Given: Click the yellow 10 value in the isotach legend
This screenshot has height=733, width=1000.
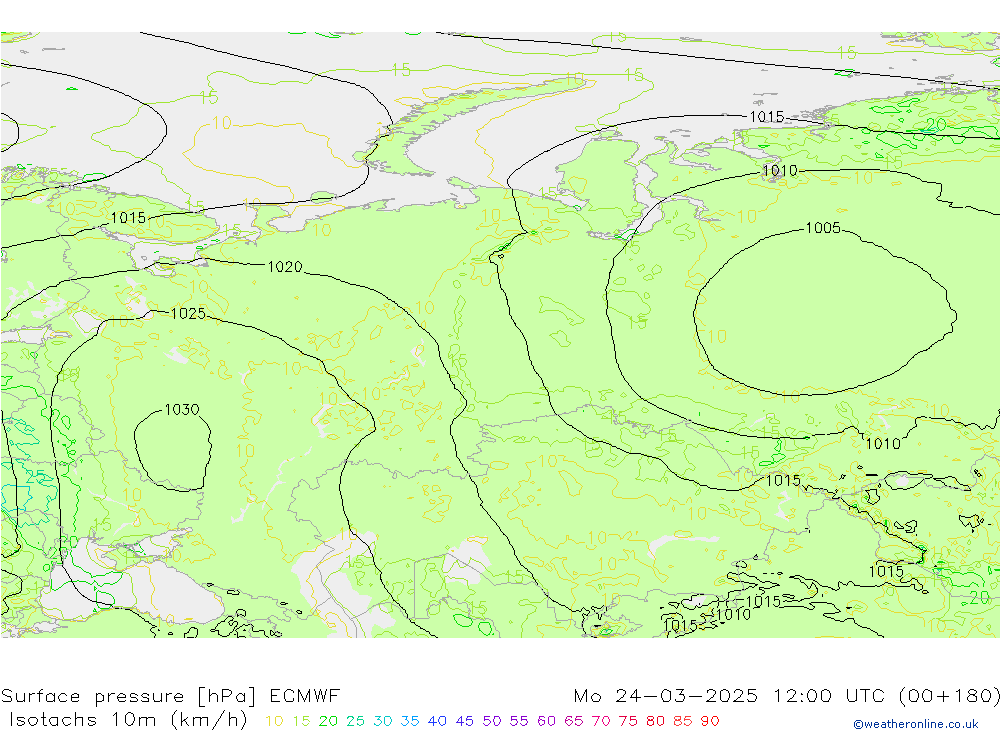Looking at the screenshot, I should [274, 721].
